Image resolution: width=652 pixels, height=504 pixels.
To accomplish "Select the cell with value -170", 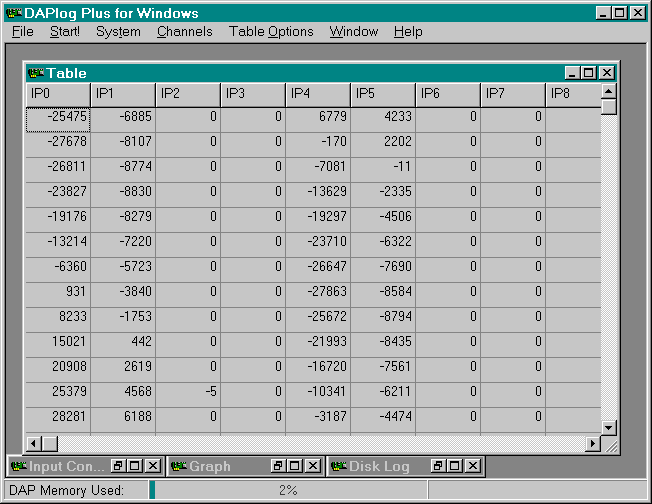I will 318,145.
